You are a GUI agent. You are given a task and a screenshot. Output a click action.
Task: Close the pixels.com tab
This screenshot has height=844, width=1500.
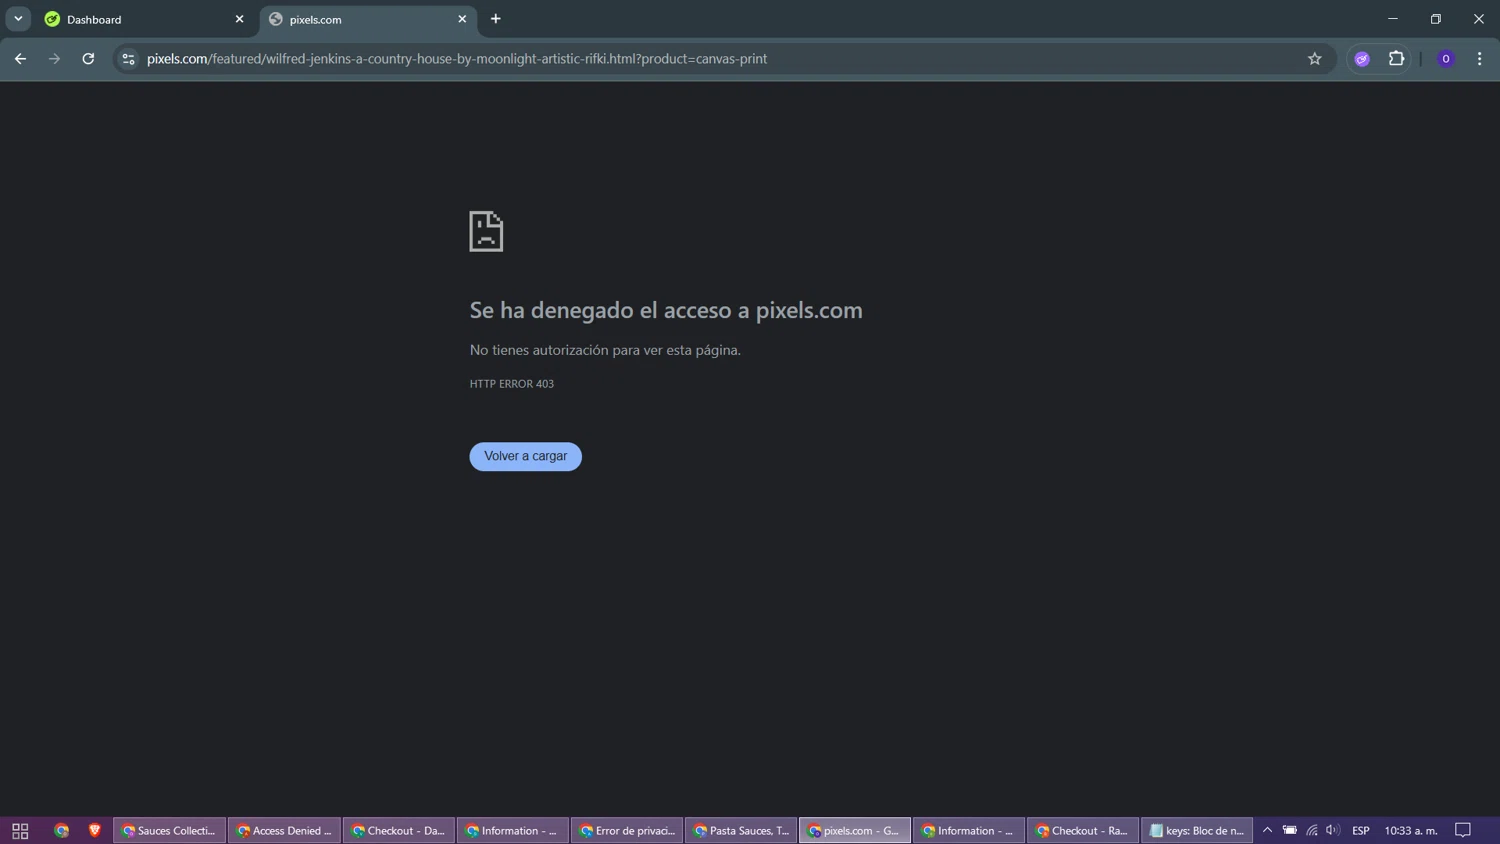pyautogui.click(x=462, y=19)
